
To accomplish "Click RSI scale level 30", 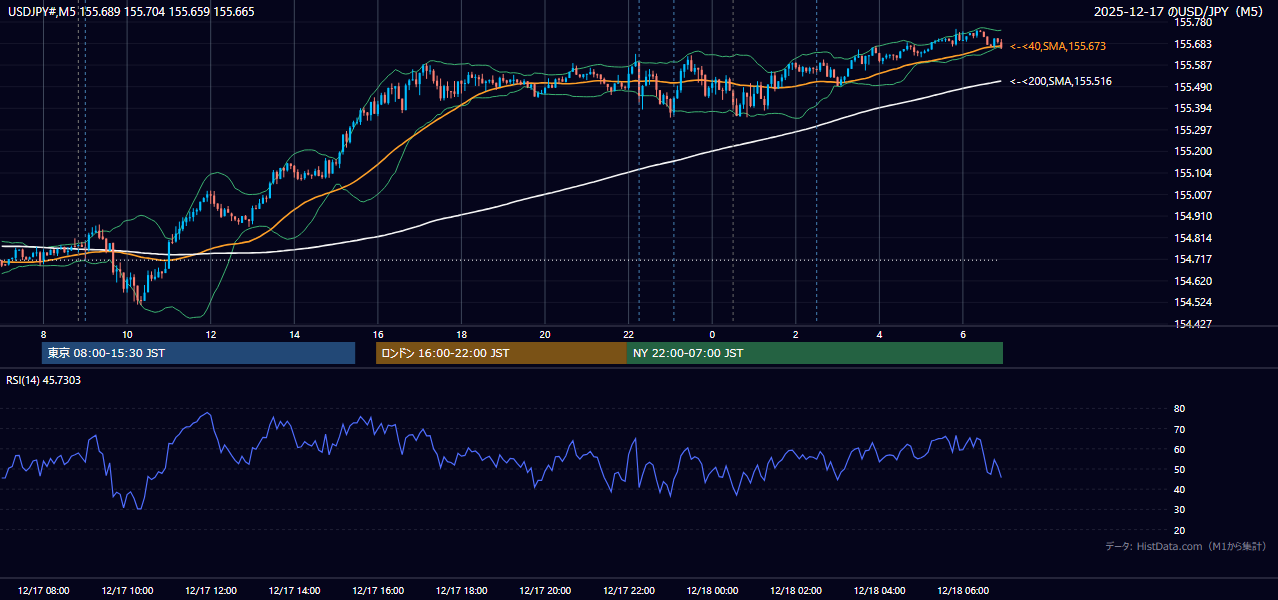I will click(x=1179, y=510).
